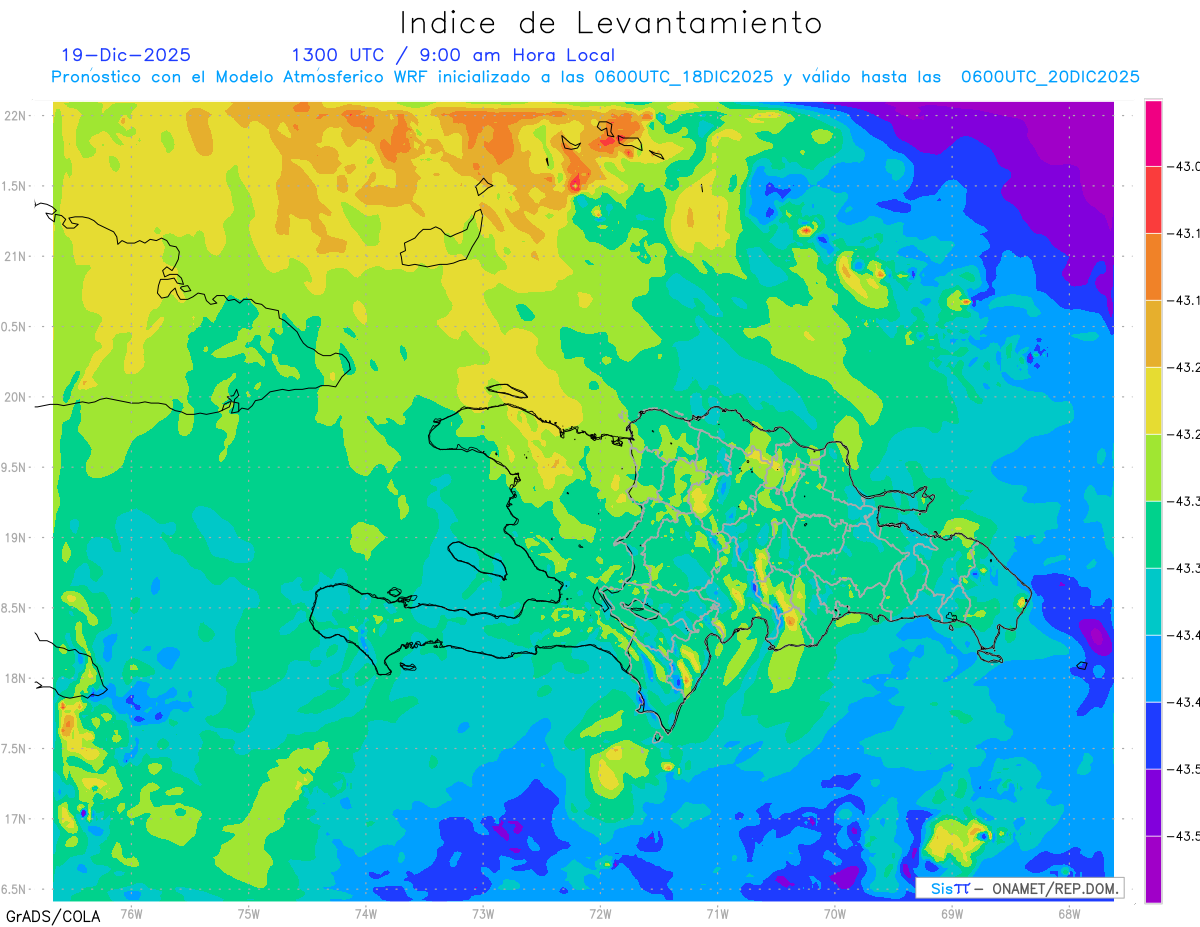Click the "71W" longitude label
Viewport: 1200px width, 927px height.
pos(717,913)
